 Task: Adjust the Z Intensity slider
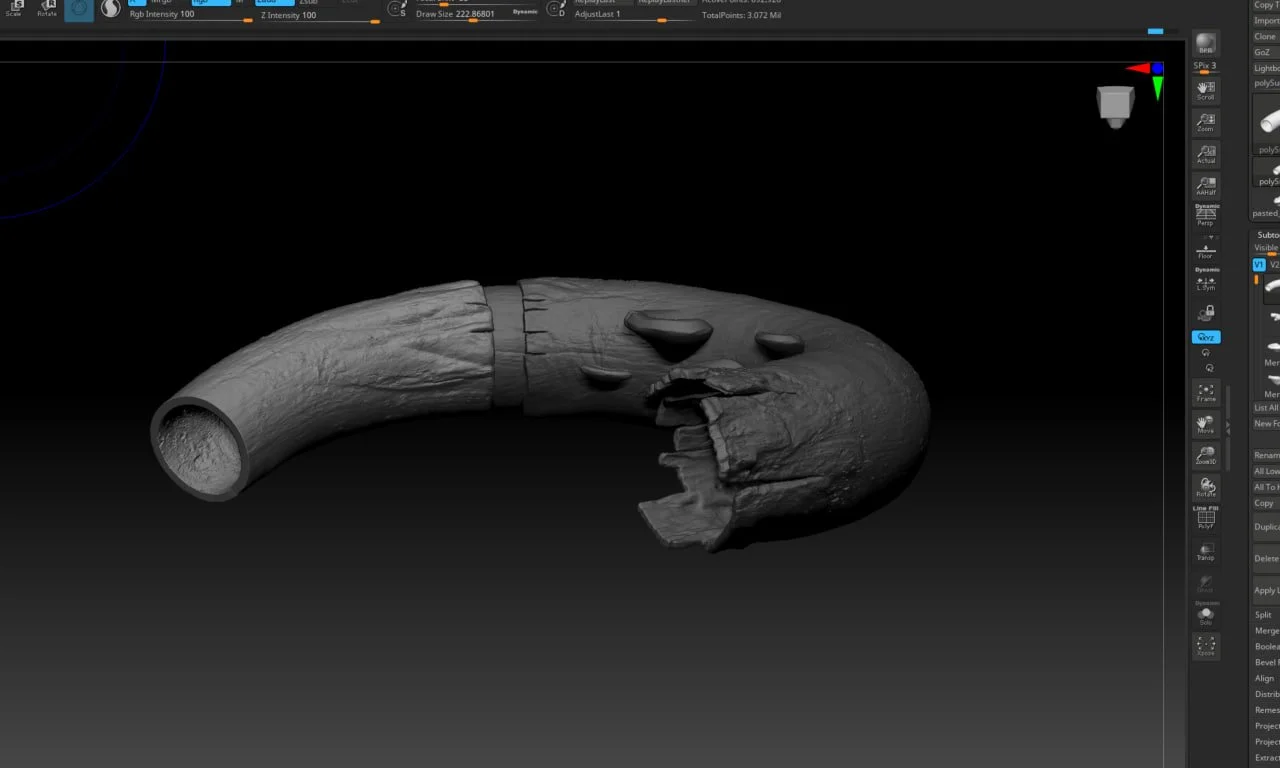coord(320,15)
